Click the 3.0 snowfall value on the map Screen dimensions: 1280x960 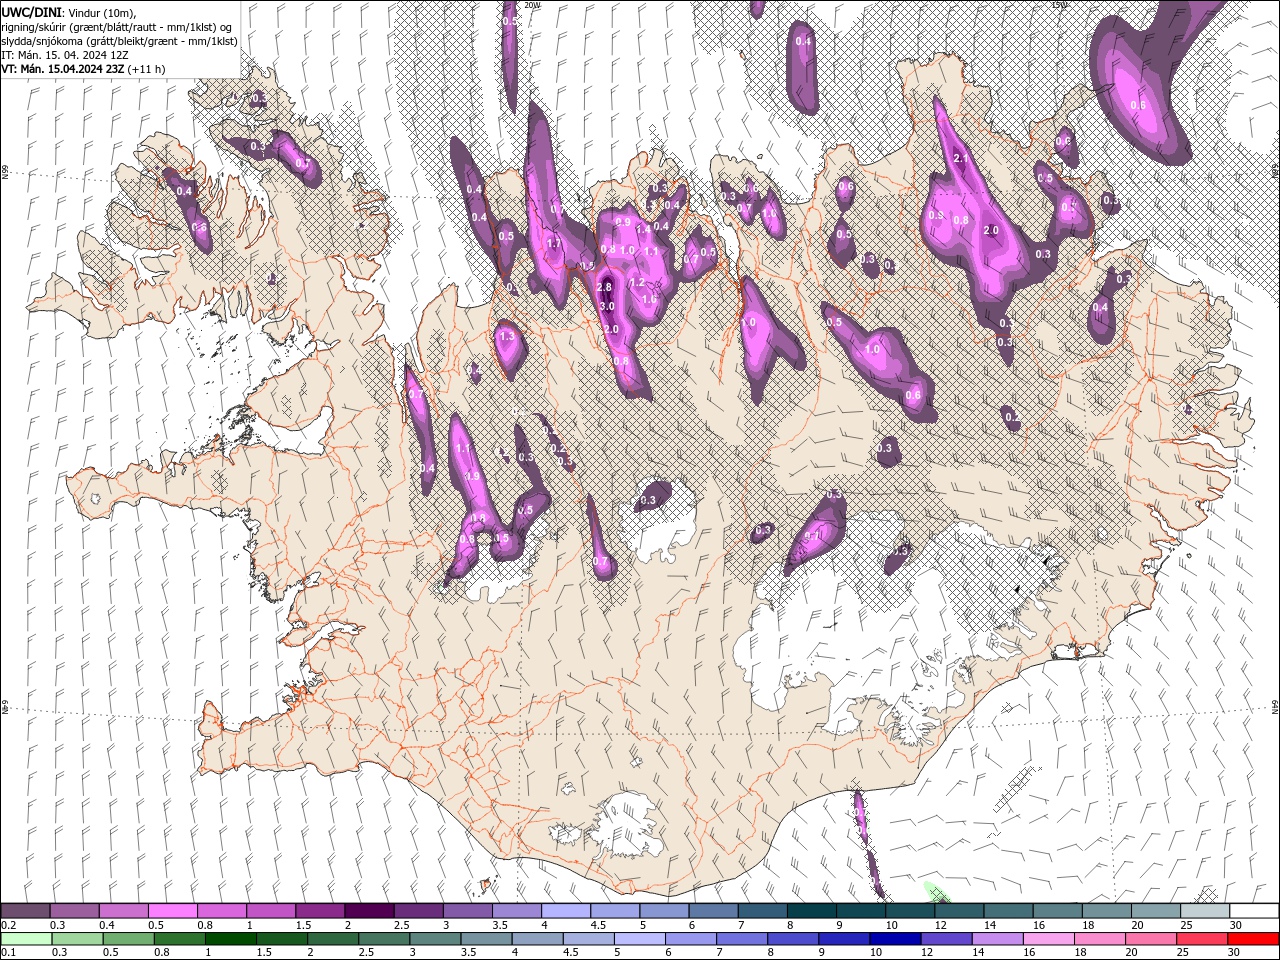click(x=606, y=306)
